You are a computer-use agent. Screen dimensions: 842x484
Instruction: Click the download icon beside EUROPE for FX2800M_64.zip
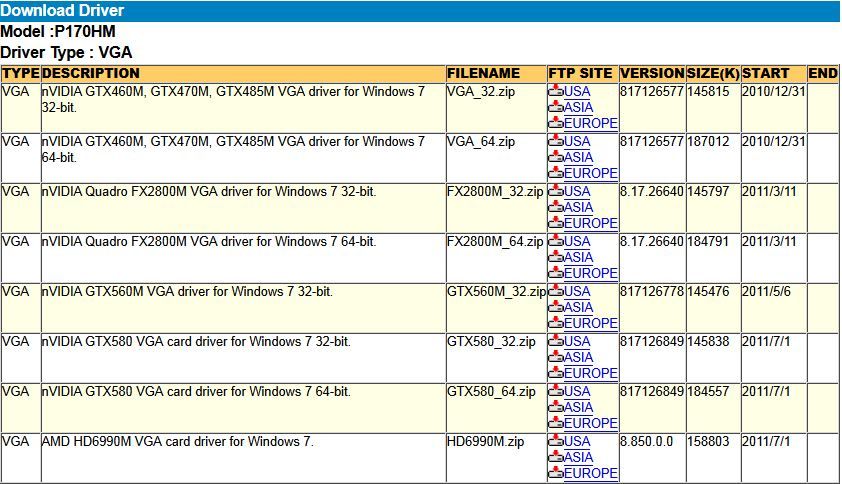coord(555,273)
